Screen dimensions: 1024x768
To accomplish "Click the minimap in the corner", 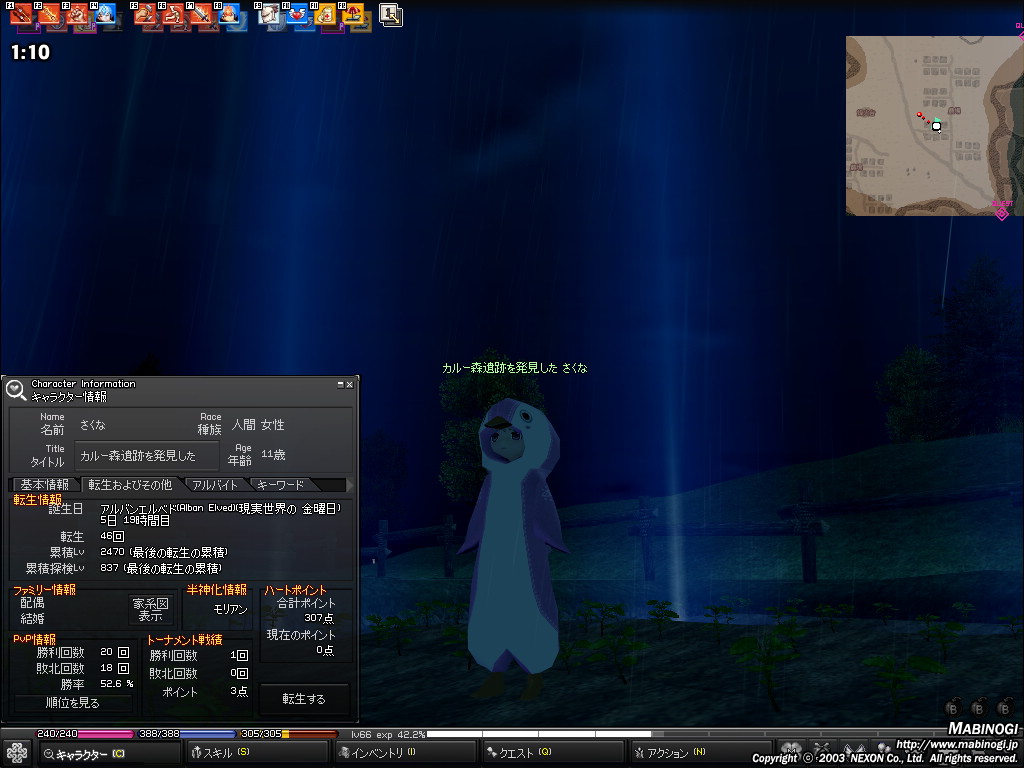I will (935, 125).
